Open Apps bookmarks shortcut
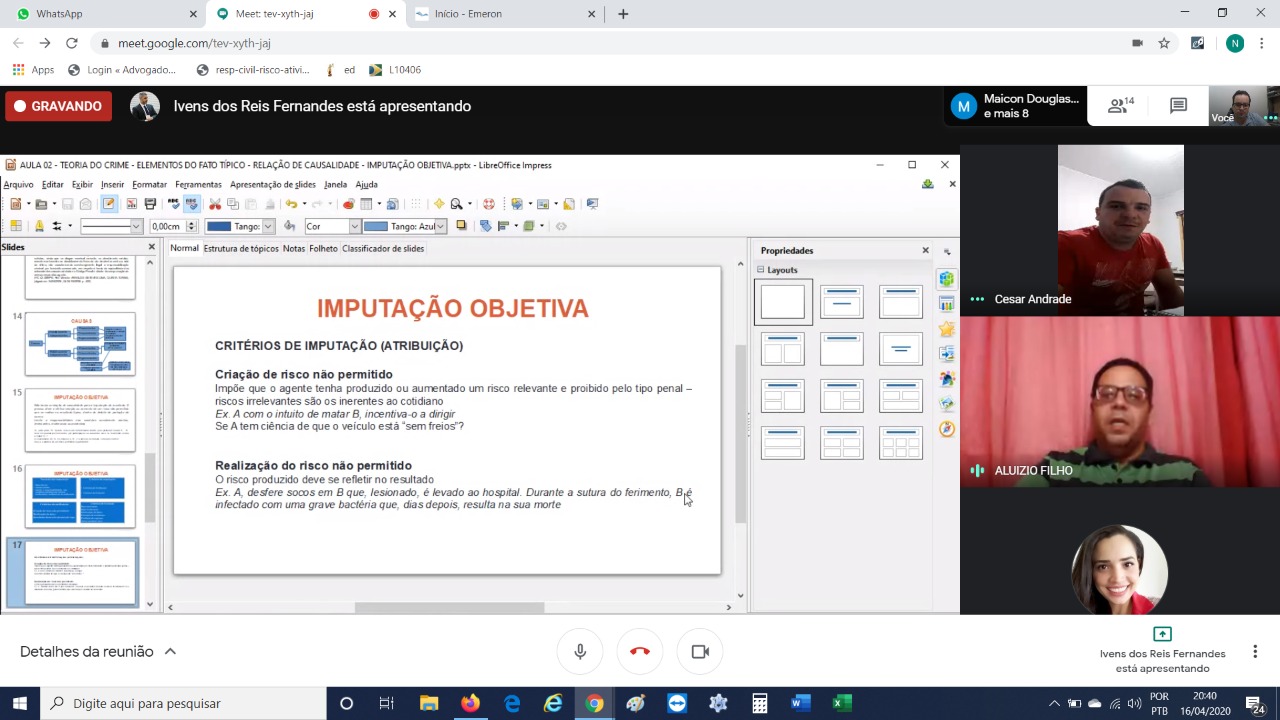The height and width of the screenshot is (720, 1280). (x=33, y=70)
